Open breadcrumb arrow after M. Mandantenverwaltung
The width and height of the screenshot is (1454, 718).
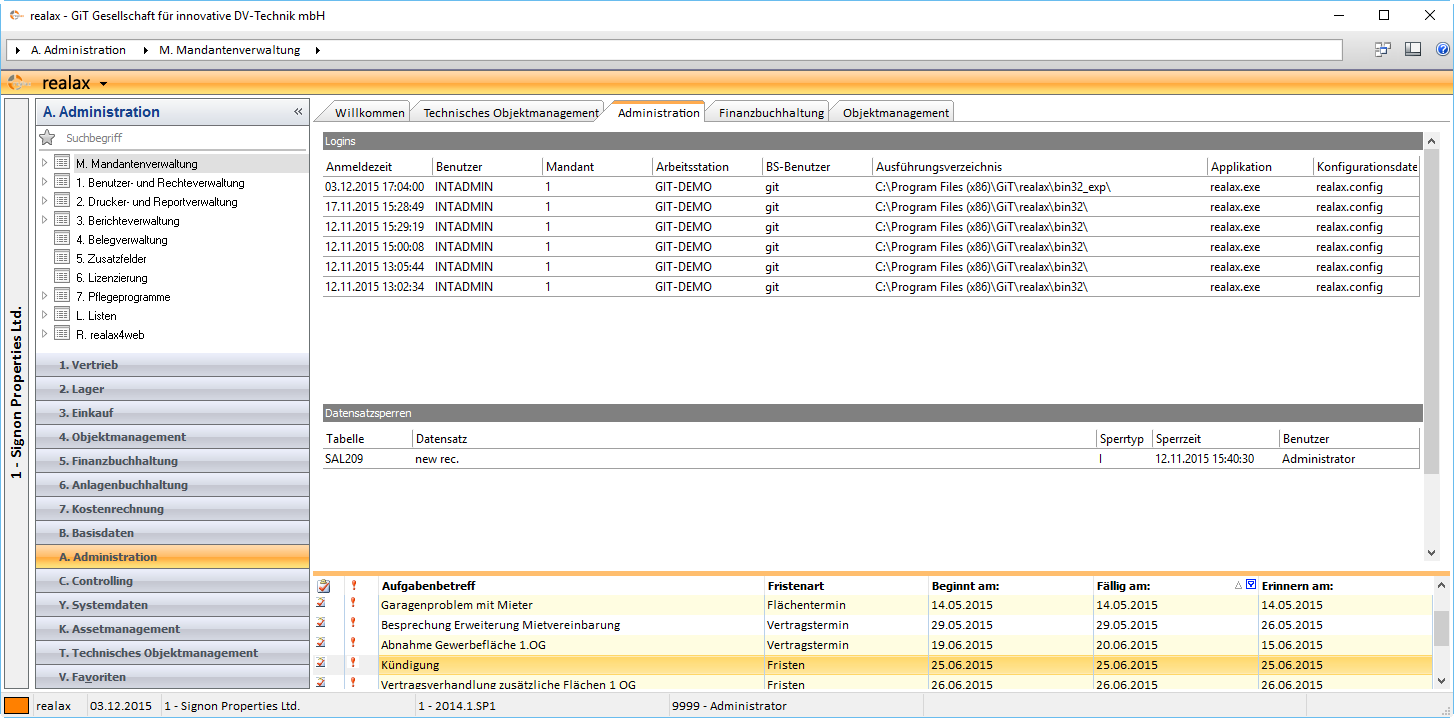click(x=317, y=50)
